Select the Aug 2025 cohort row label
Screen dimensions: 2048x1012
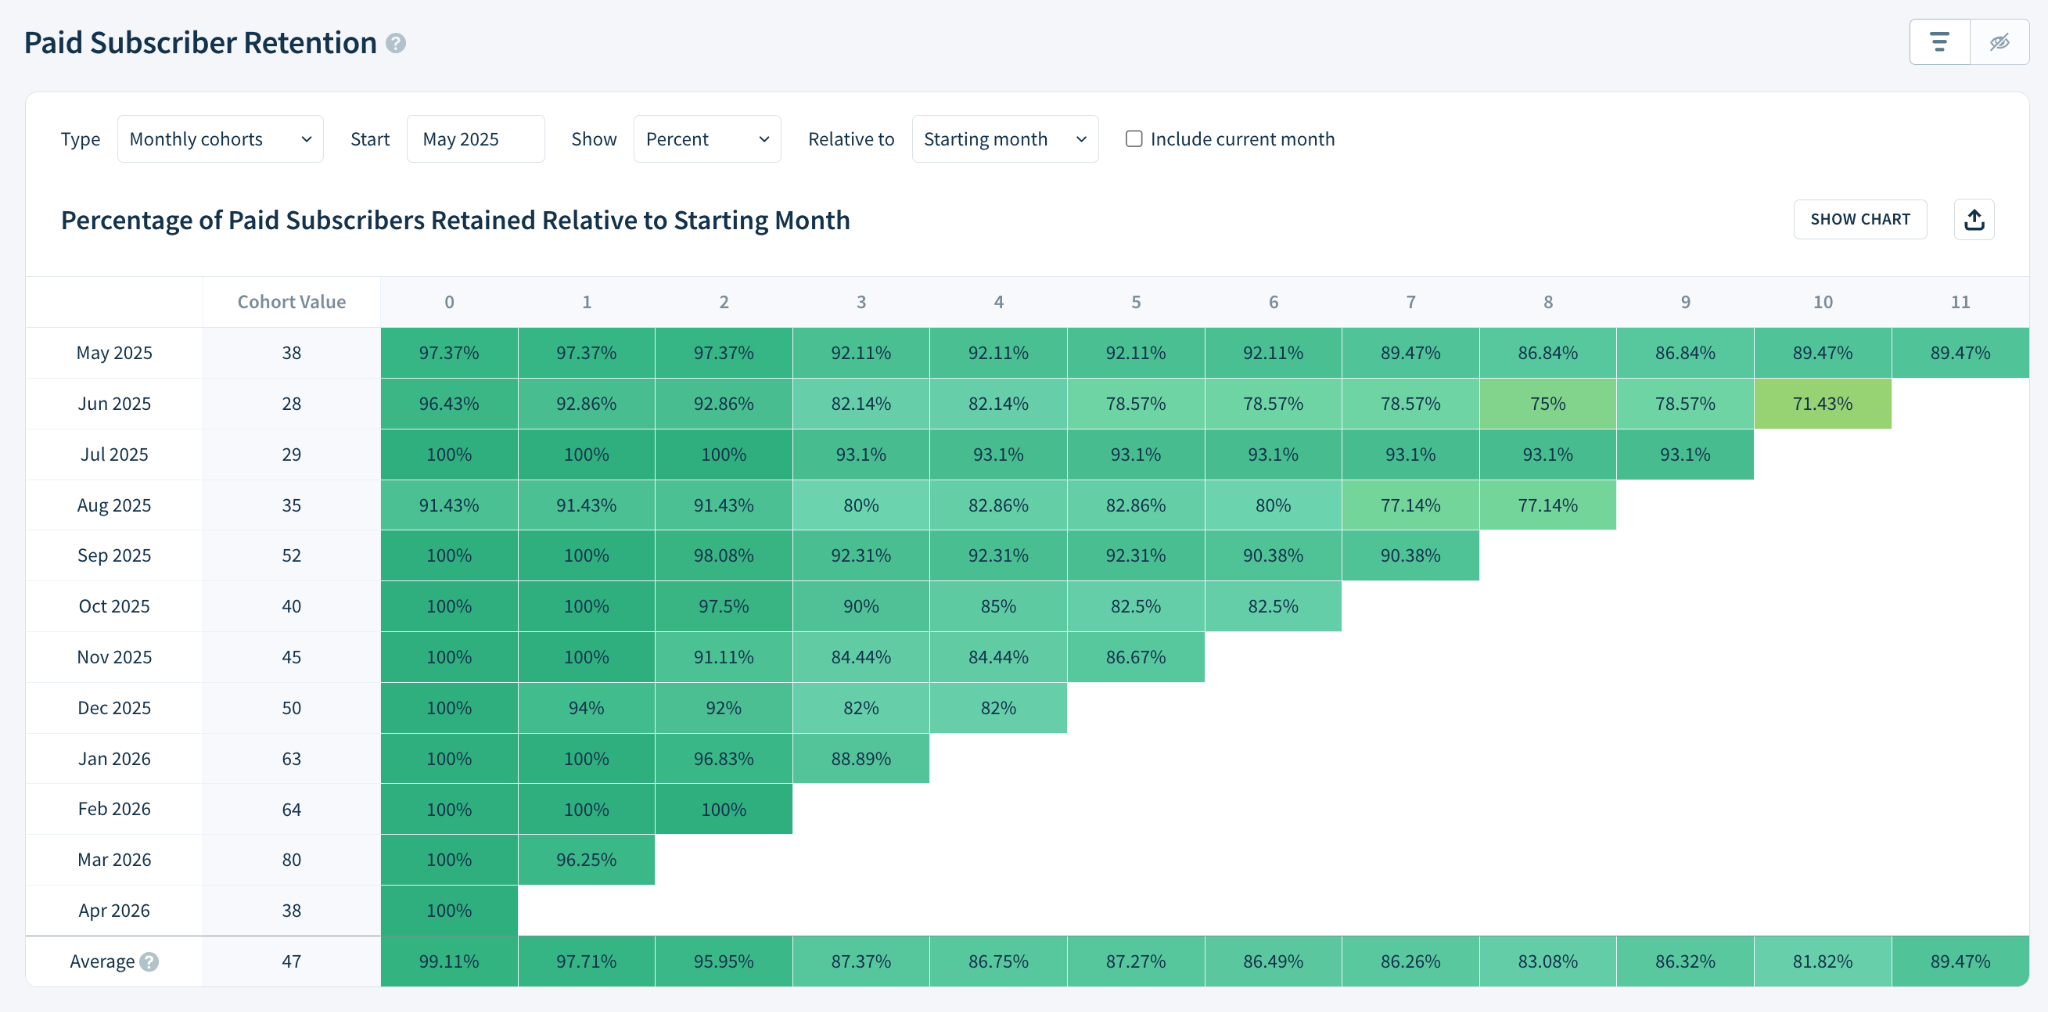tap(114, 506)
